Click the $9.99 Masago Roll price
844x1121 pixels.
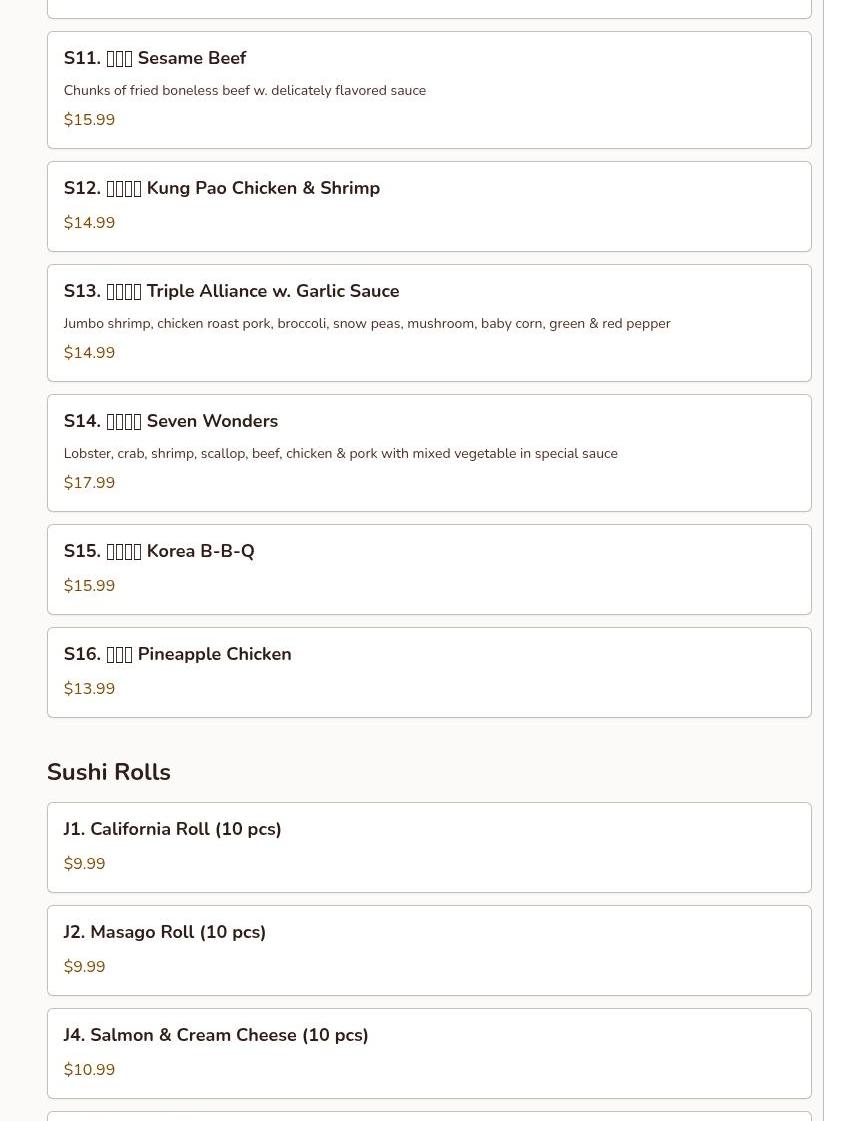click(84, 967)
